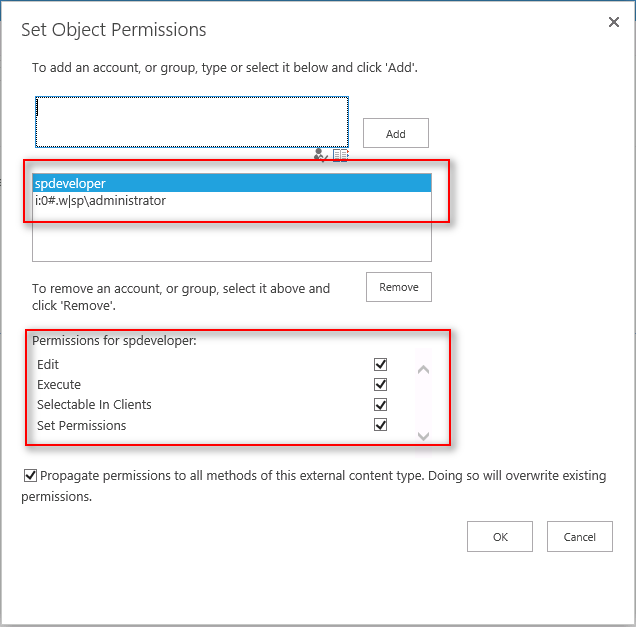Focus the account name input box
The height and width of the screenshot is (627, 636).
point(191,121)
